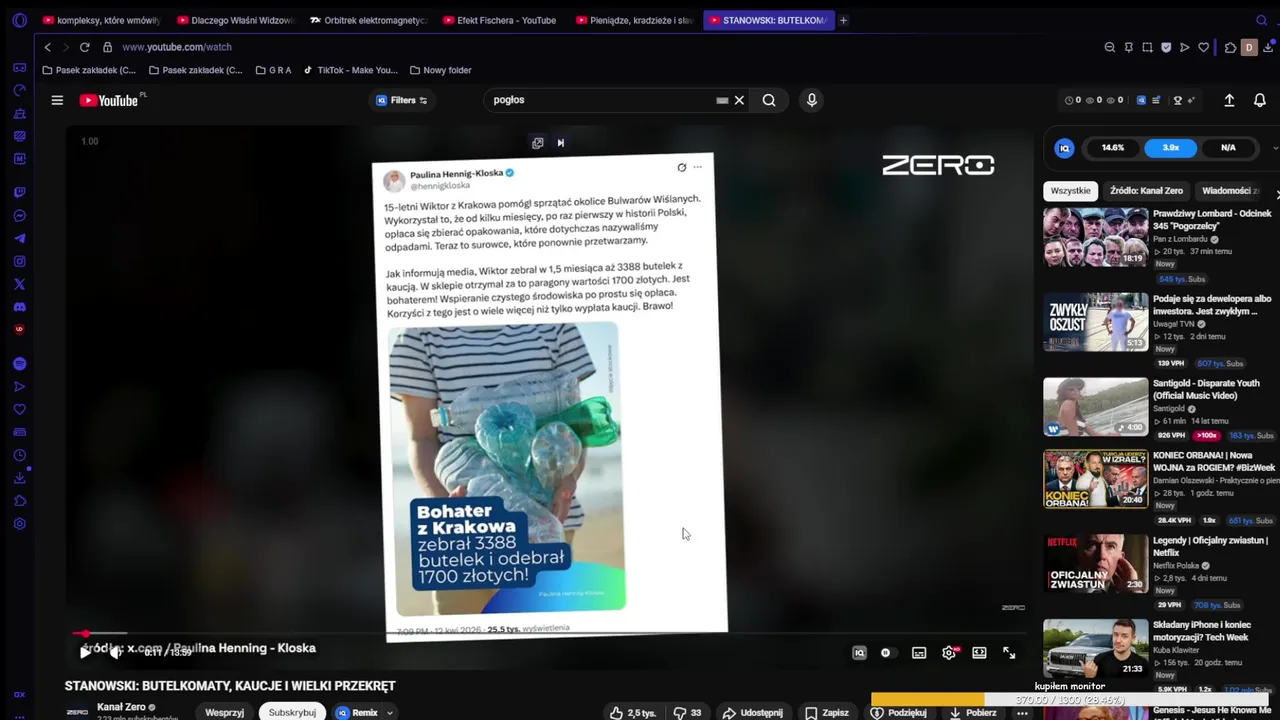Go back to the previous page

coord(47,47)
